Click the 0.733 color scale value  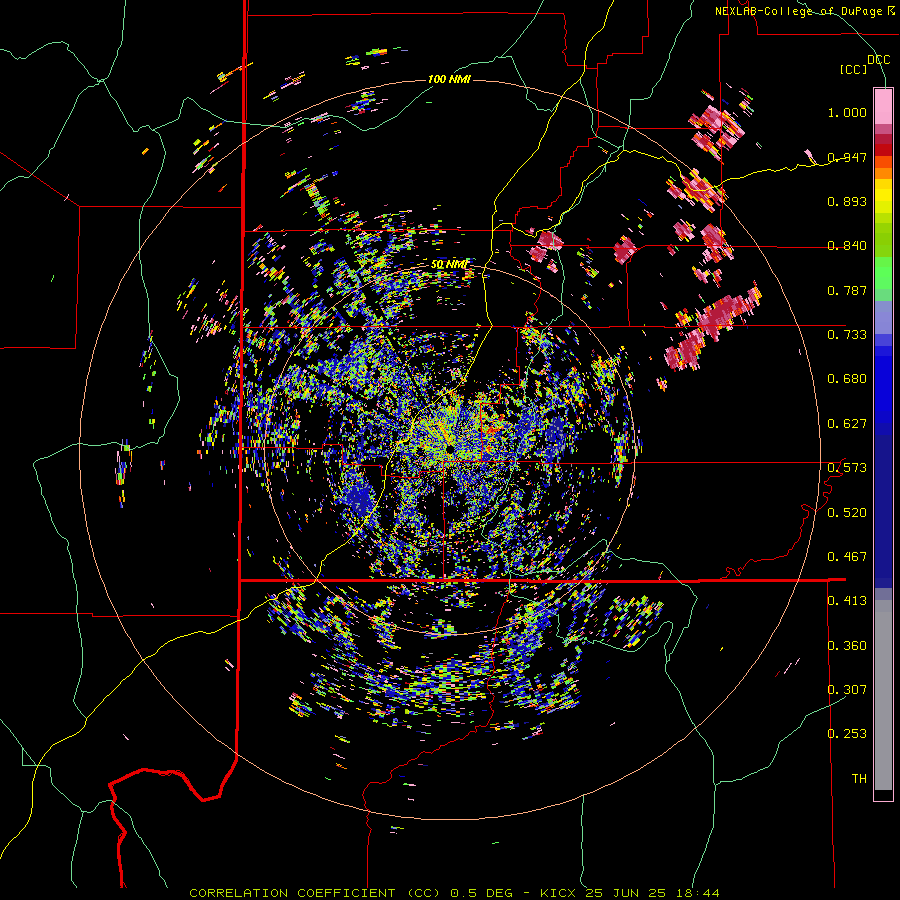(847, 334)
